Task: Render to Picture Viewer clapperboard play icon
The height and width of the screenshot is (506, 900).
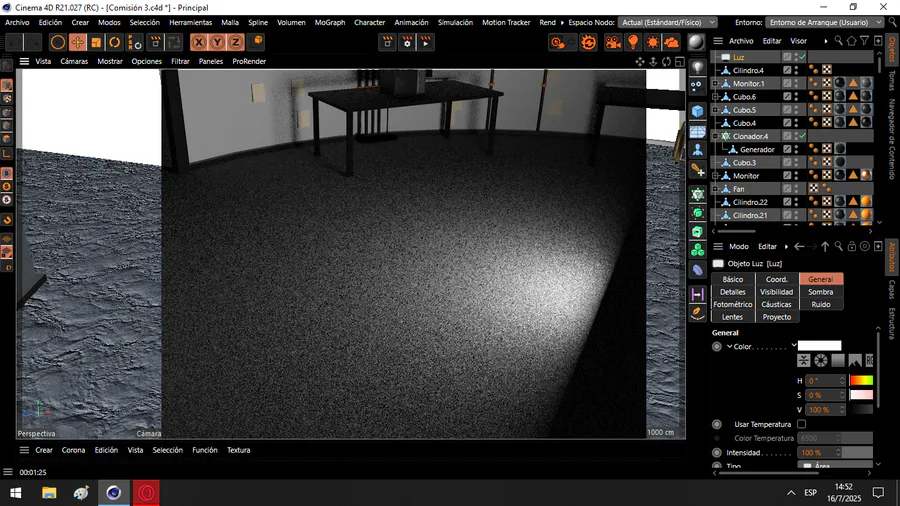Action: 425,42
